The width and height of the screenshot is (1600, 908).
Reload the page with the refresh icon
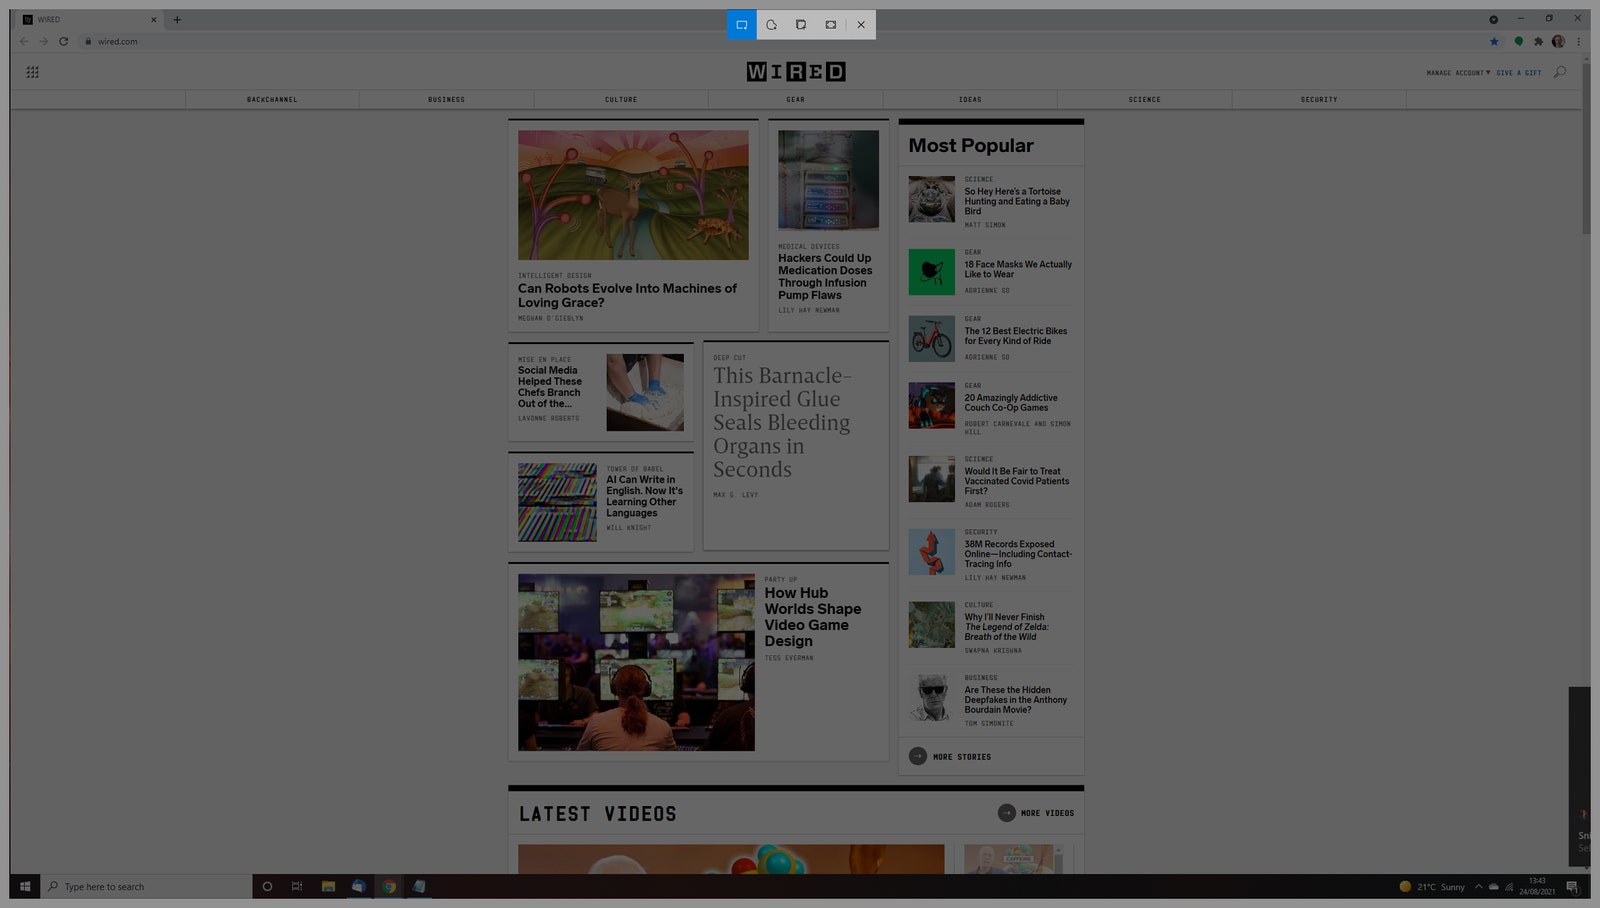click(63, 42)
